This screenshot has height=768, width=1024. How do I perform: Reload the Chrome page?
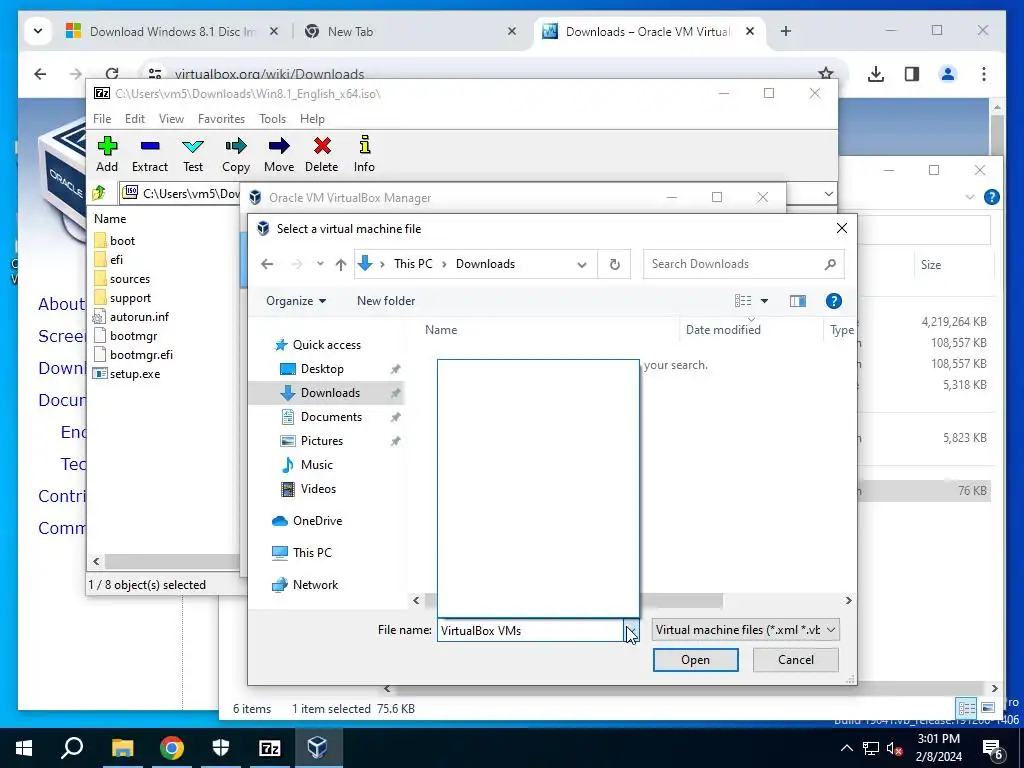[112, 74]
